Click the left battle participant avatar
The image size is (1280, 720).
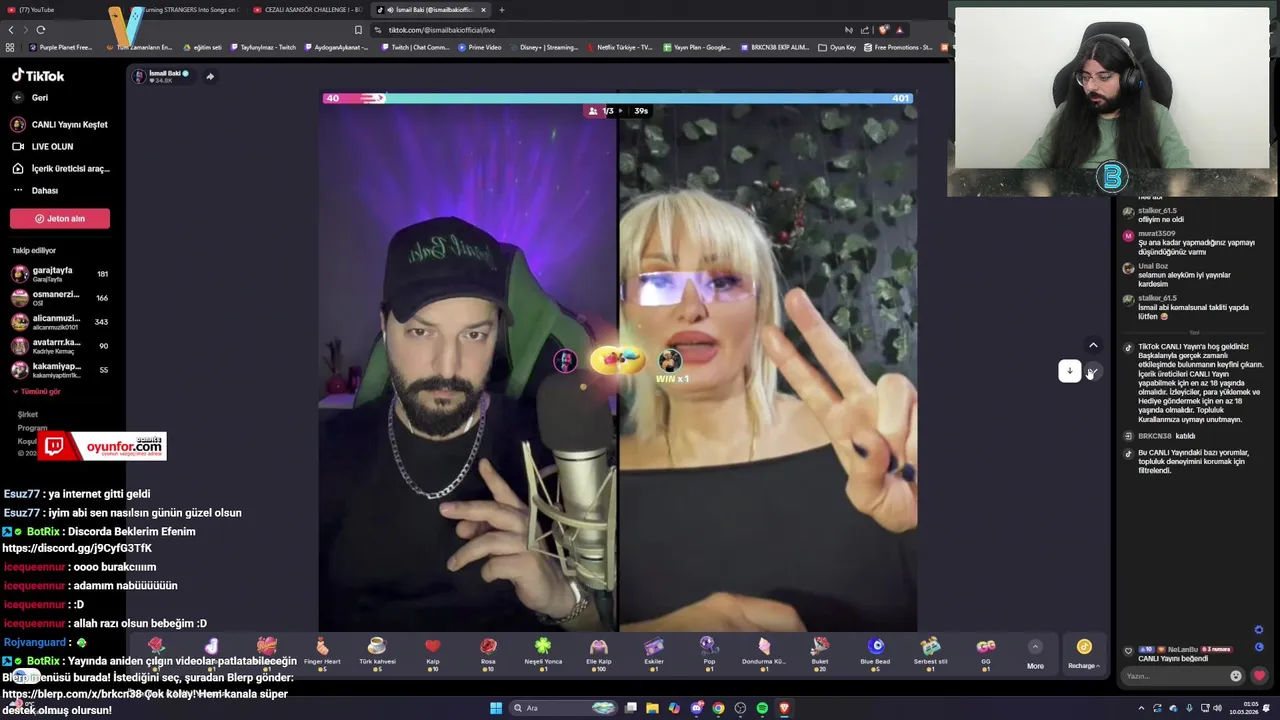coord(565,362)
